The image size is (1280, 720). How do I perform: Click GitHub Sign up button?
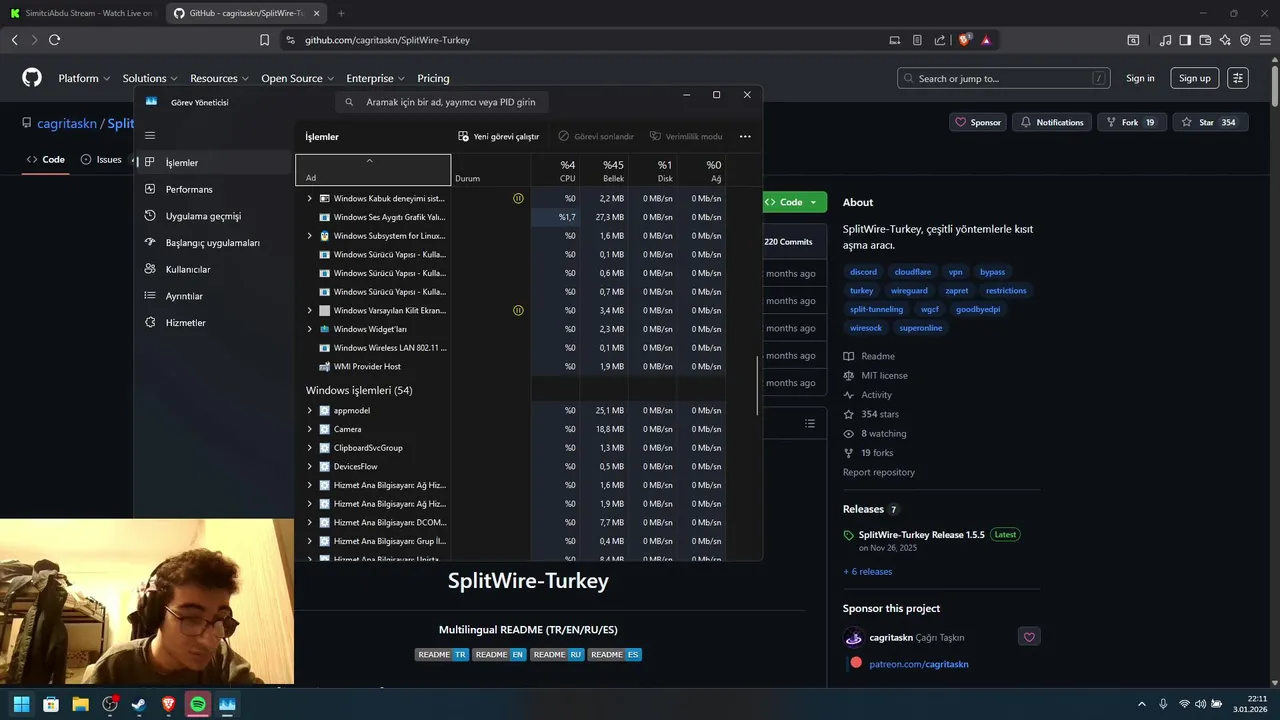coord(1194,78)
